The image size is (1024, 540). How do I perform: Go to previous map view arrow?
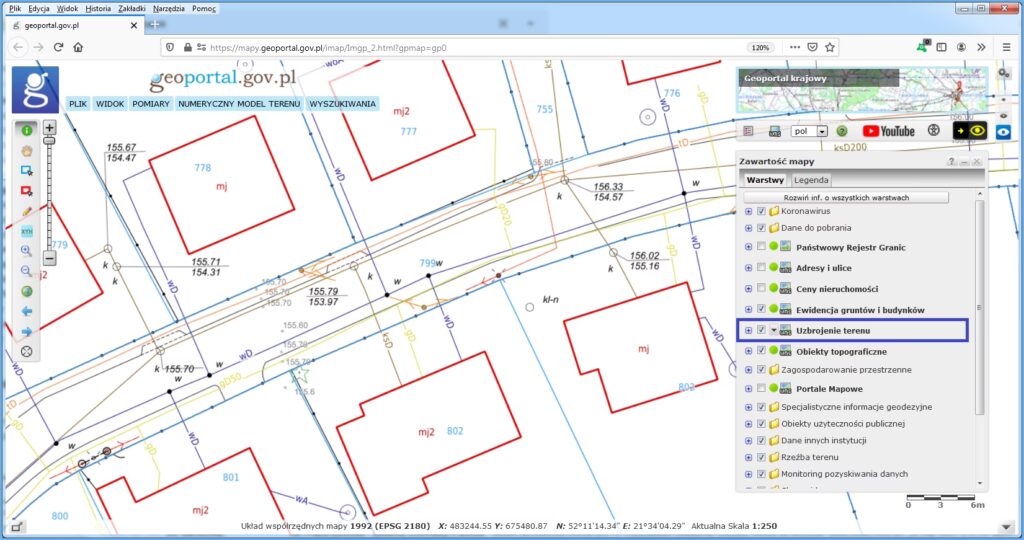click(x=27, y=311)
